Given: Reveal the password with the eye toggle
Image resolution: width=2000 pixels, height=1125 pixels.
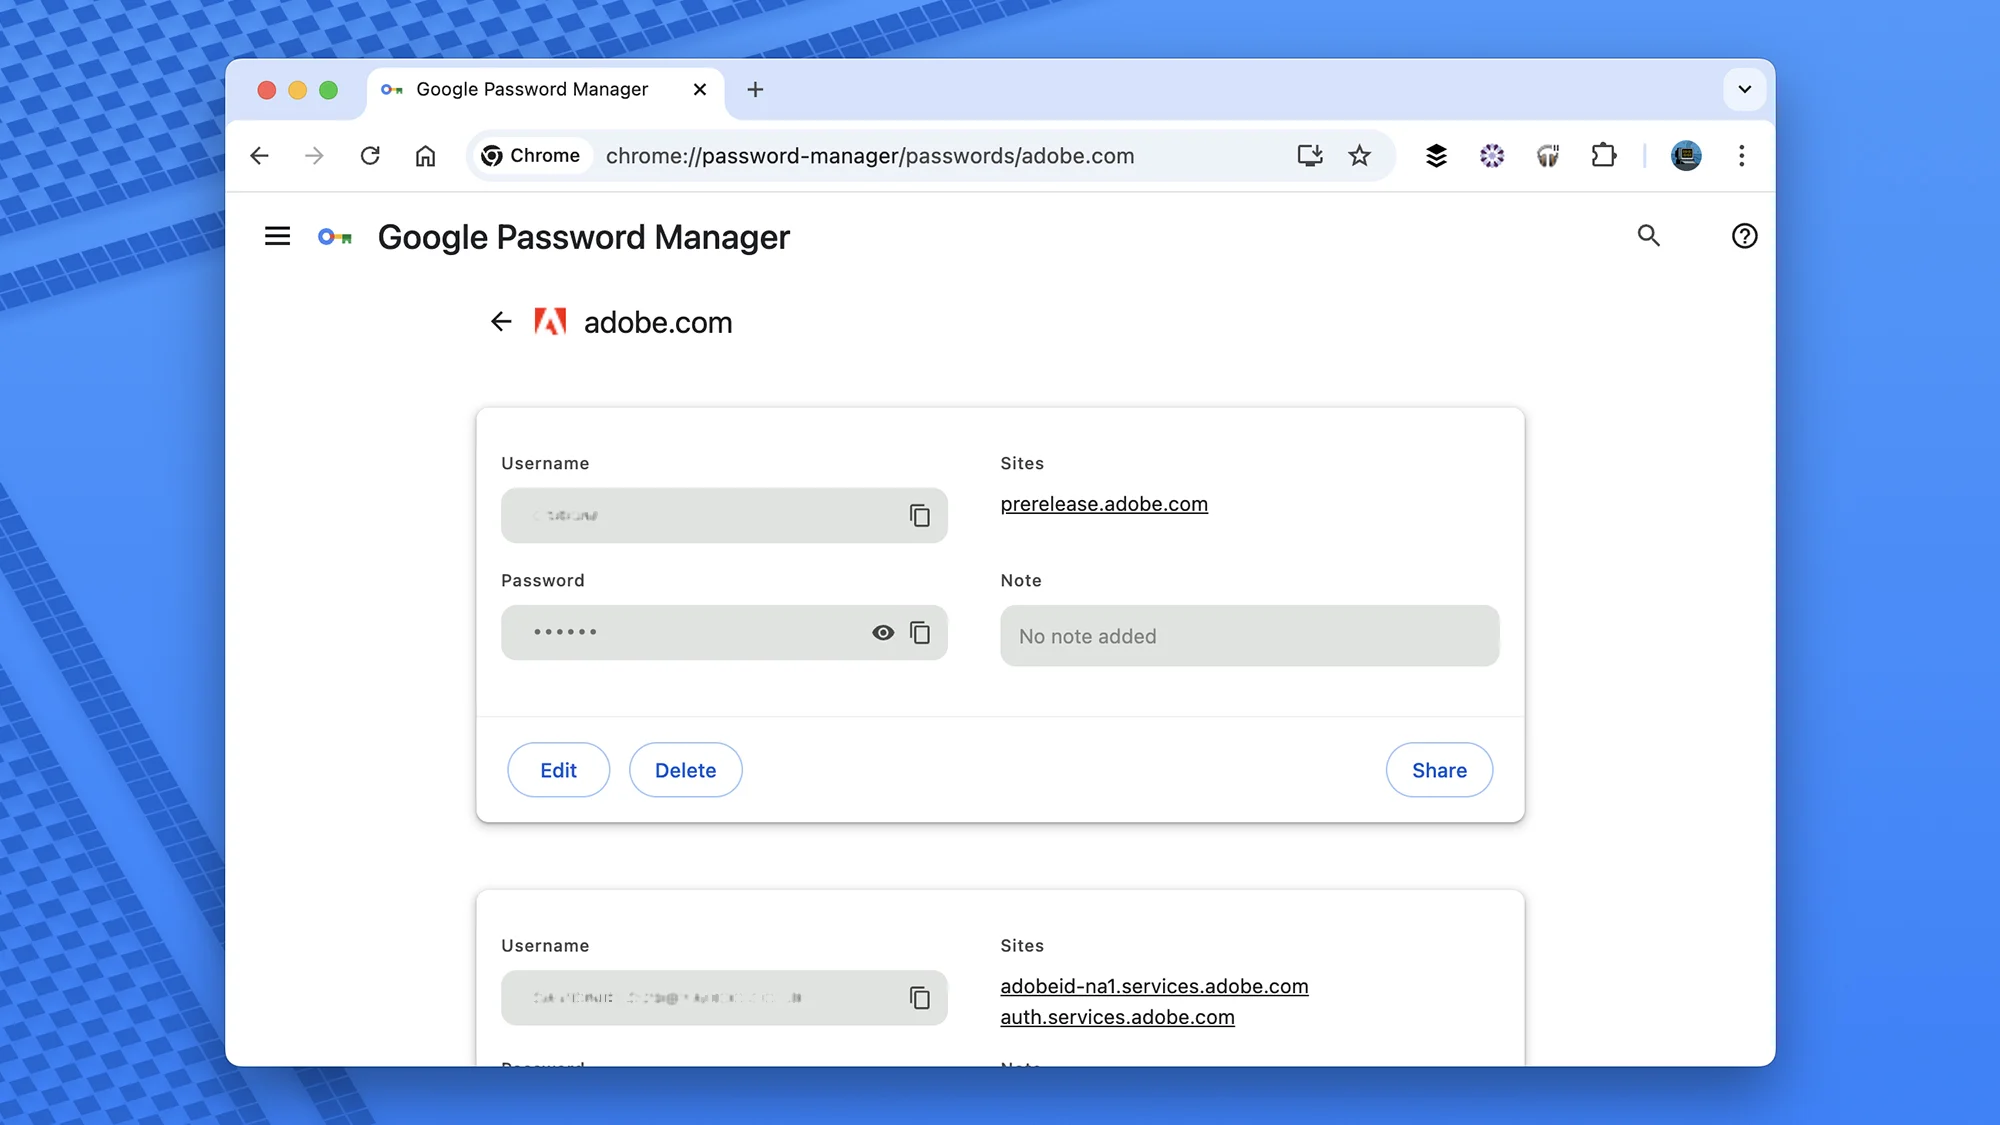Looking at the screenshot, I should pyautogui.click(x=882, y=632).
